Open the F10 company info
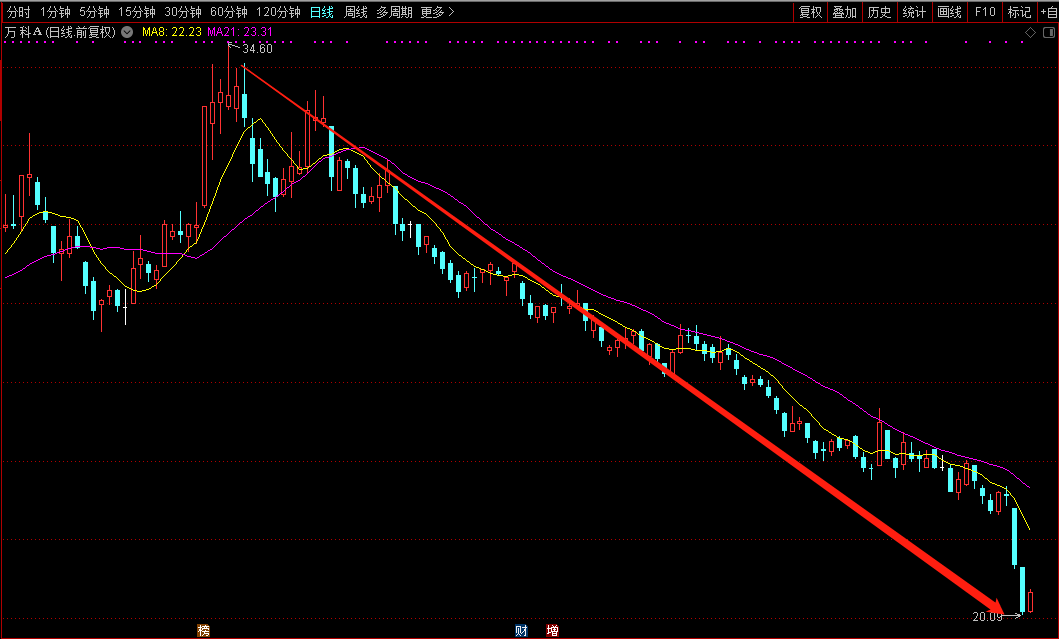This screenshot has width=1059, height=639. point(985,12)
